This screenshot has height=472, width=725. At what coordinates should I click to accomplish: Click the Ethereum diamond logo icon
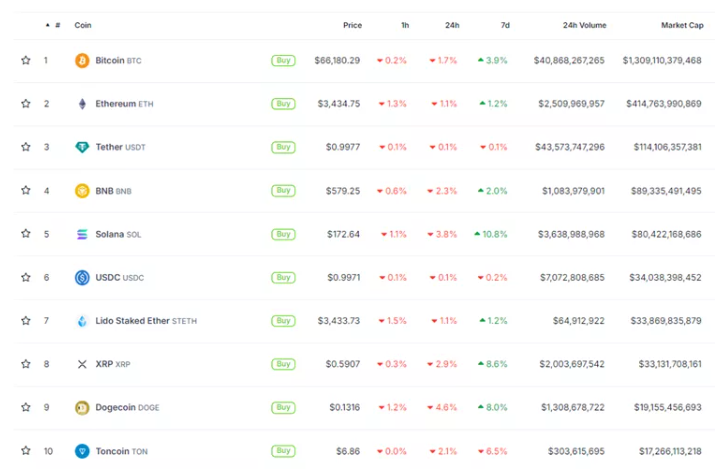pyautogui.click(x=82, y=104)
